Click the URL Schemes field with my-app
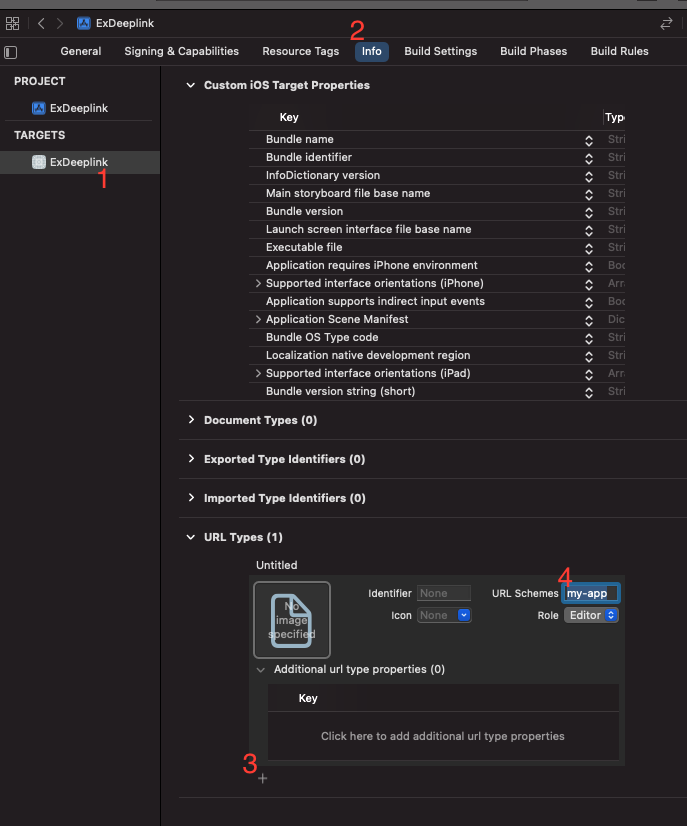This screenshot has width=687, height=826. (x=591, y=593)
